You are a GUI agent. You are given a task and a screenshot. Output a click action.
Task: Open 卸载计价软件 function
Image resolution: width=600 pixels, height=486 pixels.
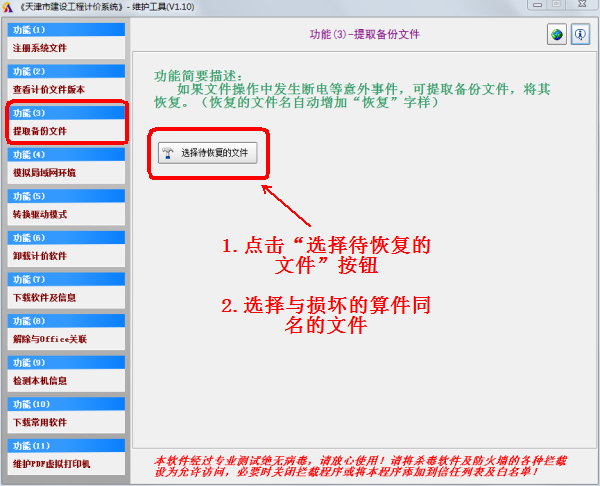tap(65, 256)
